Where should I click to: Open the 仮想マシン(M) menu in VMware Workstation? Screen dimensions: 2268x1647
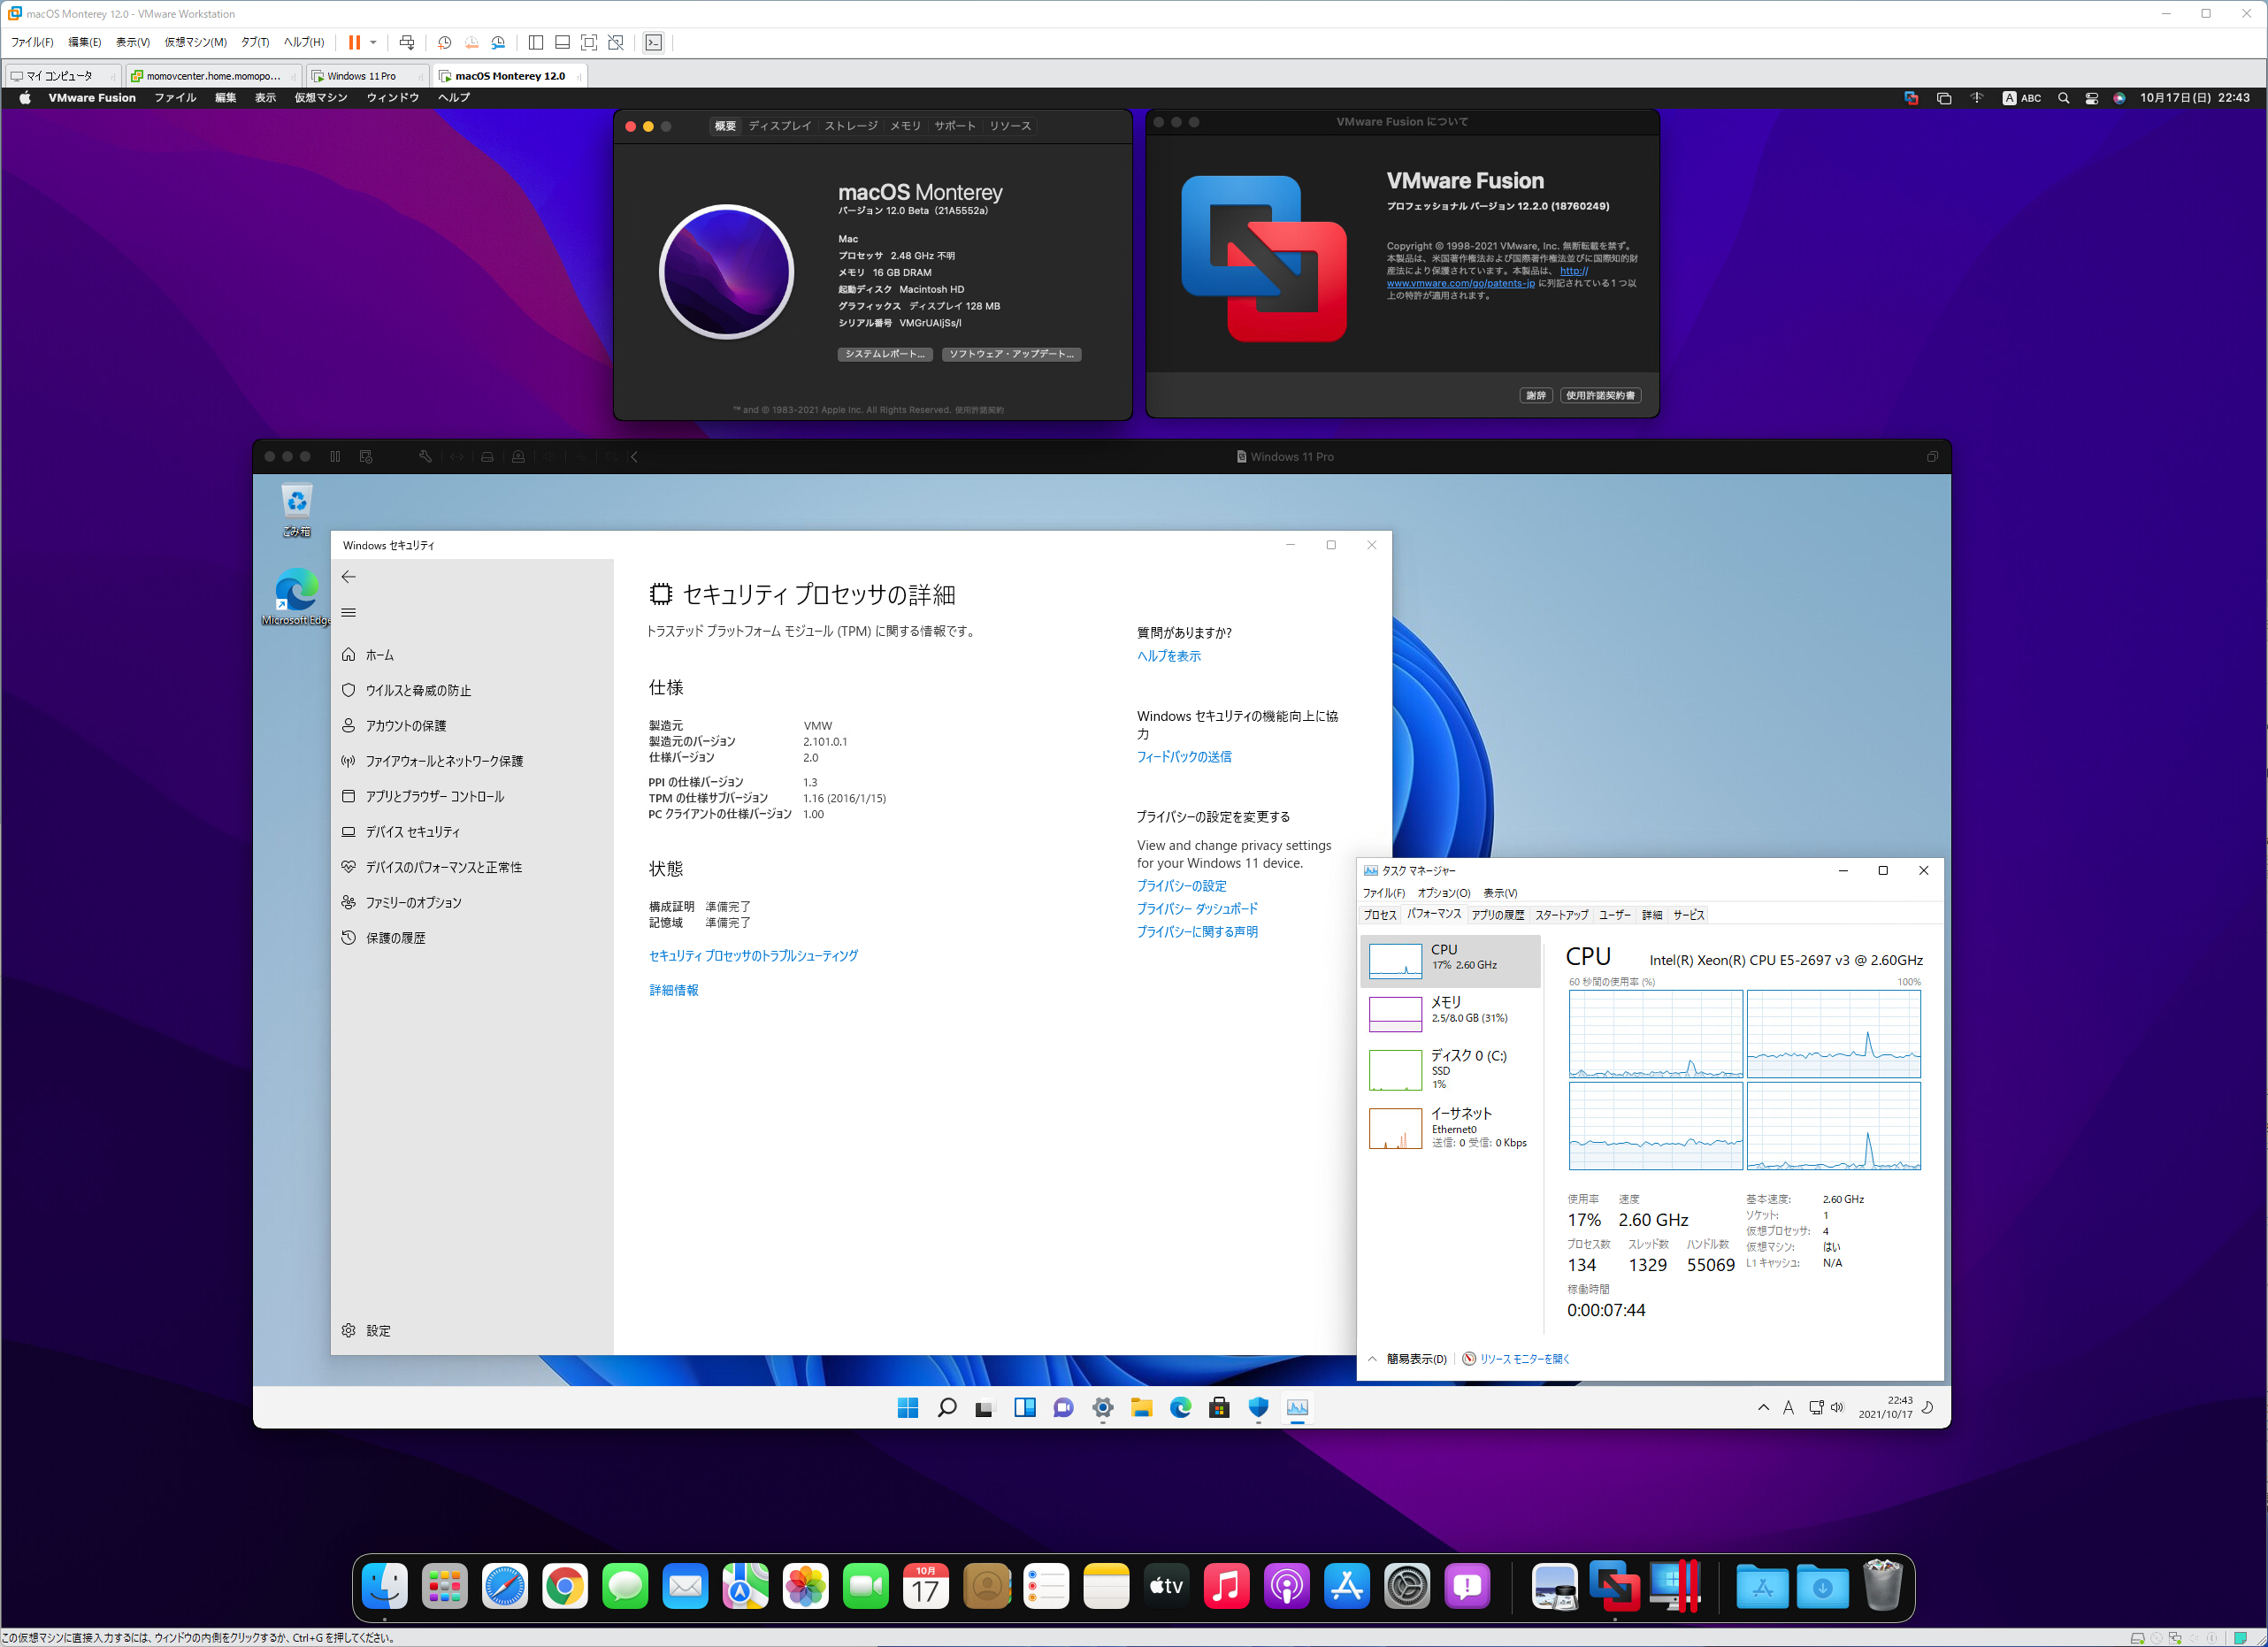pyautogui.click(x=195, y=42)
